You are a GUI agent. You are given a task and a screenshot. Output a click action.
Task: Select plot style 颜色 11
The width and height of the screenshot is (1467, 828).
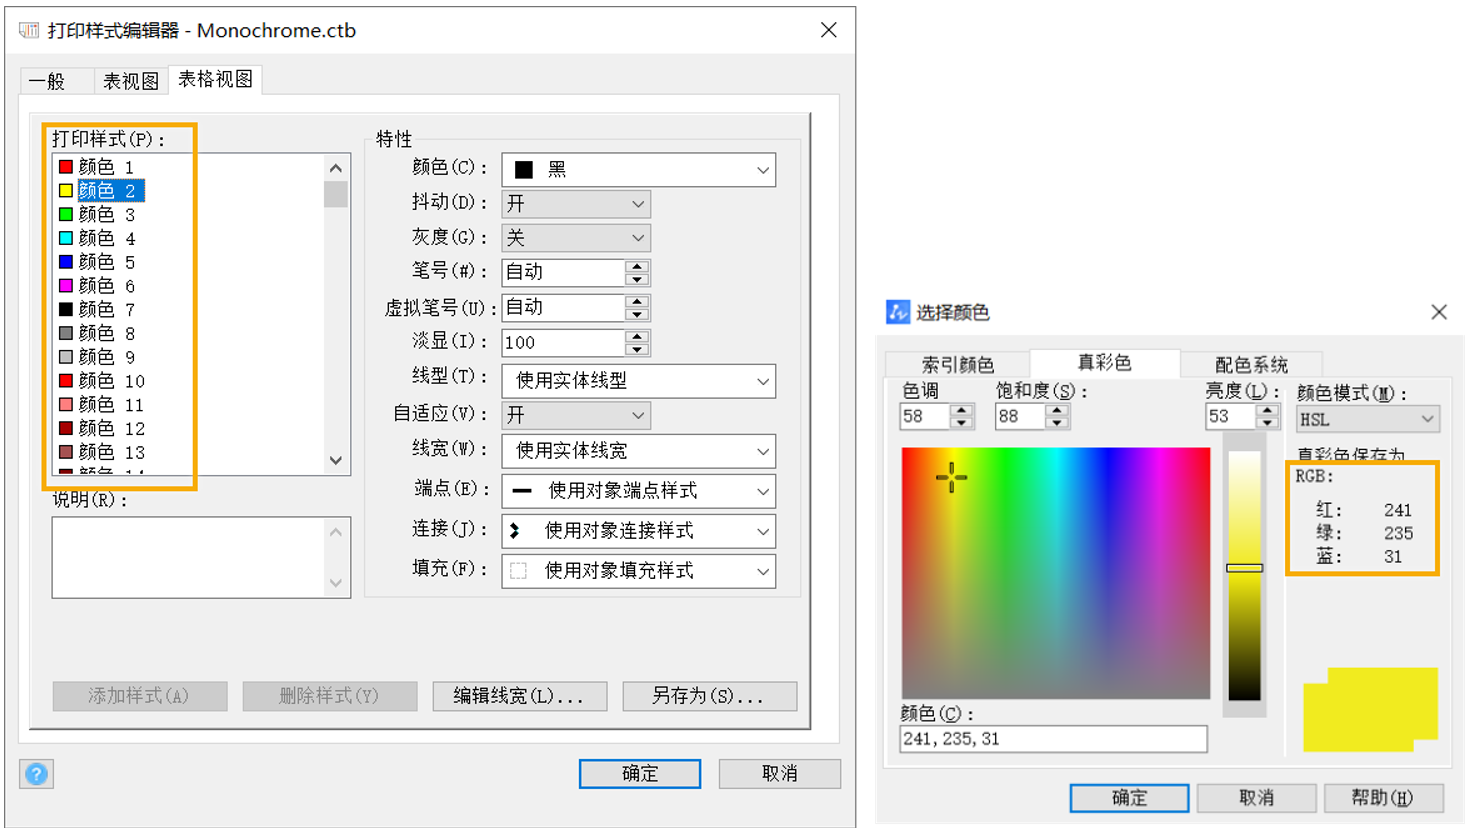[x=111, y=404]
